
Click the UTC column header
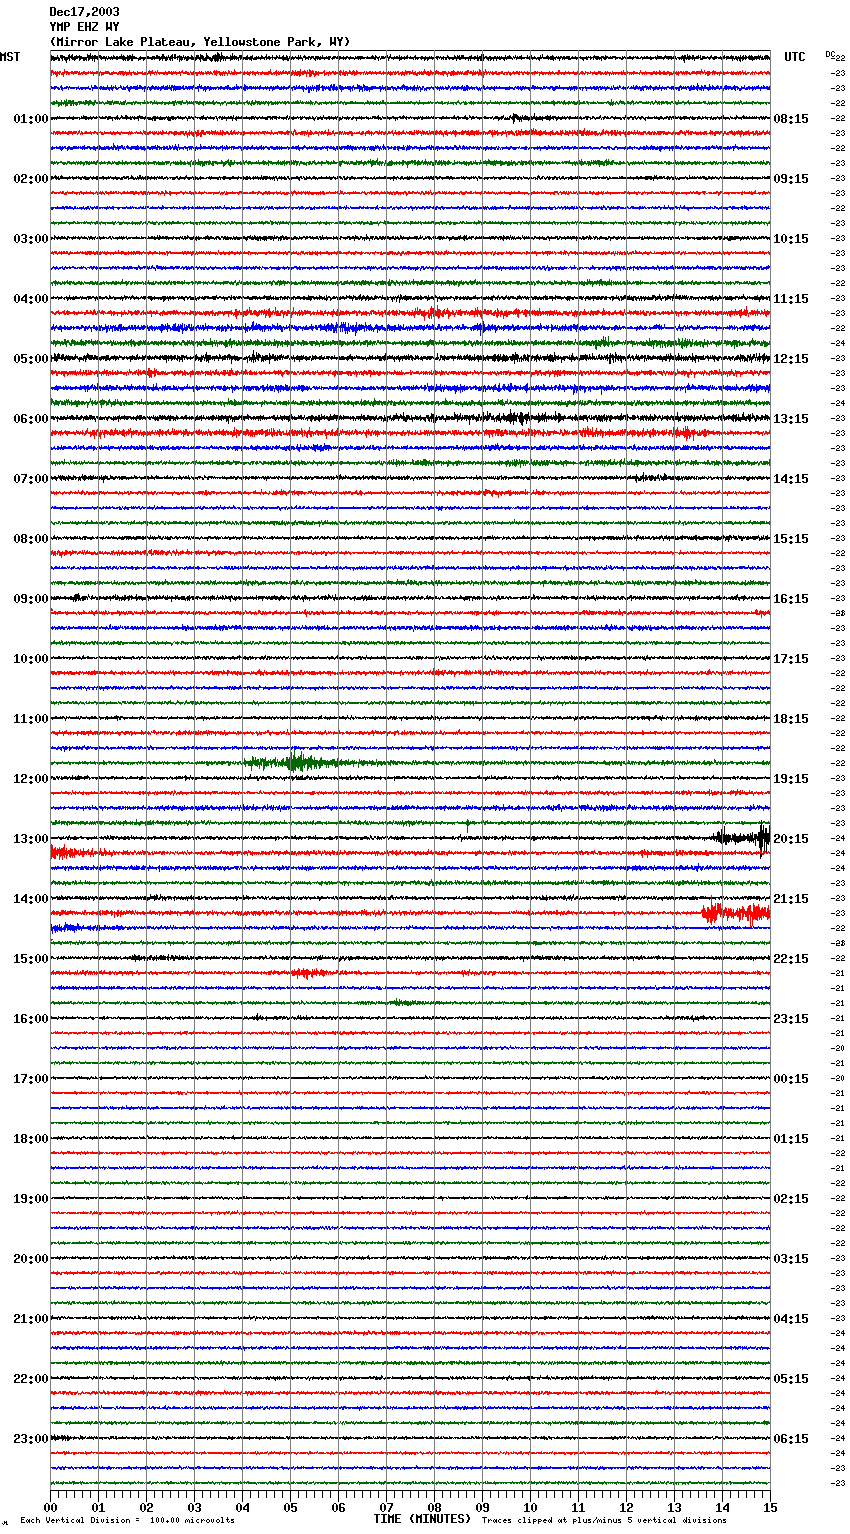pos(795,57)
